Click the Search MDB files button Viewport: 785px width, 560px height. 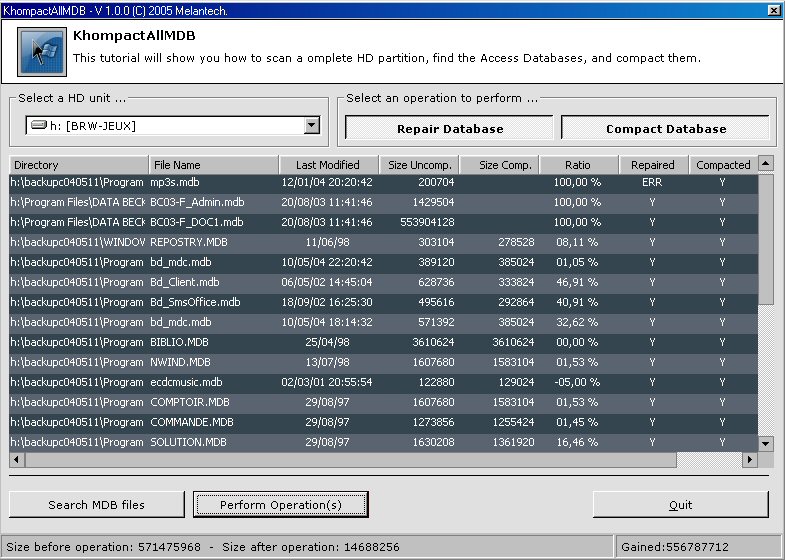(x=97, y=505)
